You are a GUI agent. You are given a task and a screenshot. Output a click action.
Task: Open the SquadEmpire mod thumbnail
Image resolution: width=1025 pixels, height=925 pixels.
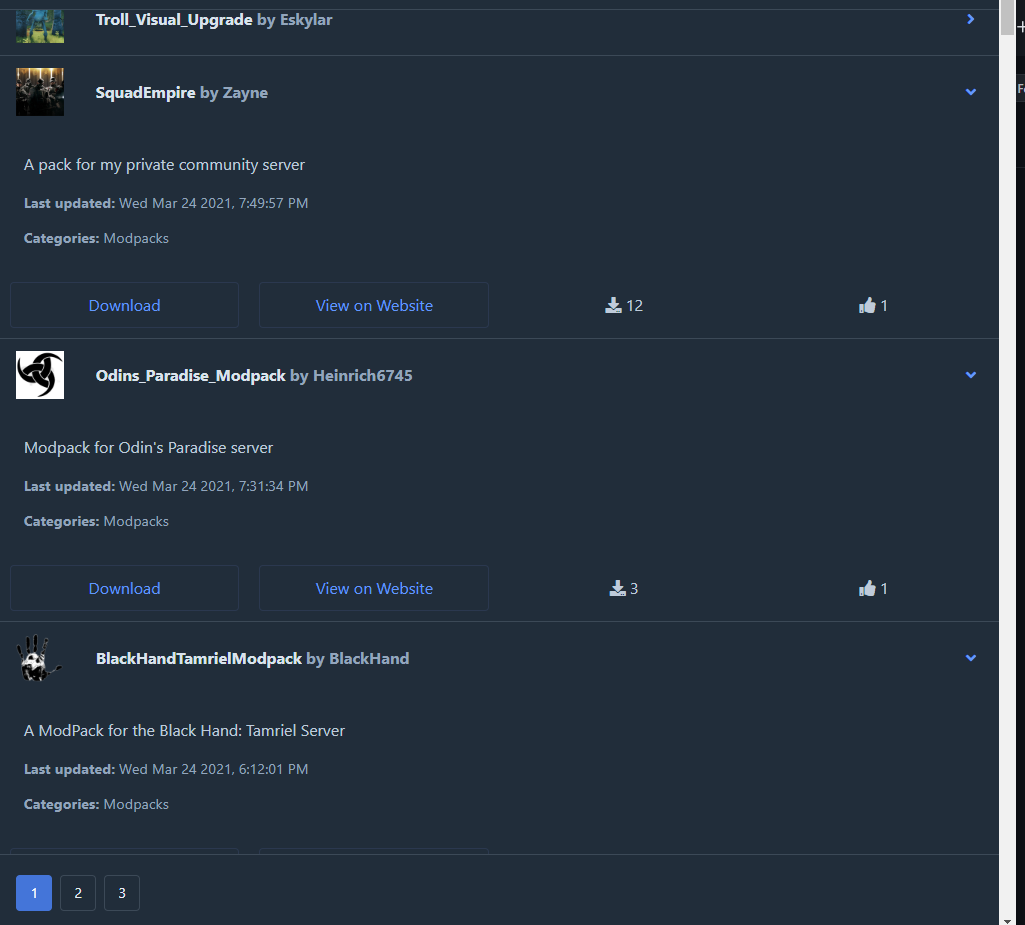tap(40, 92)
